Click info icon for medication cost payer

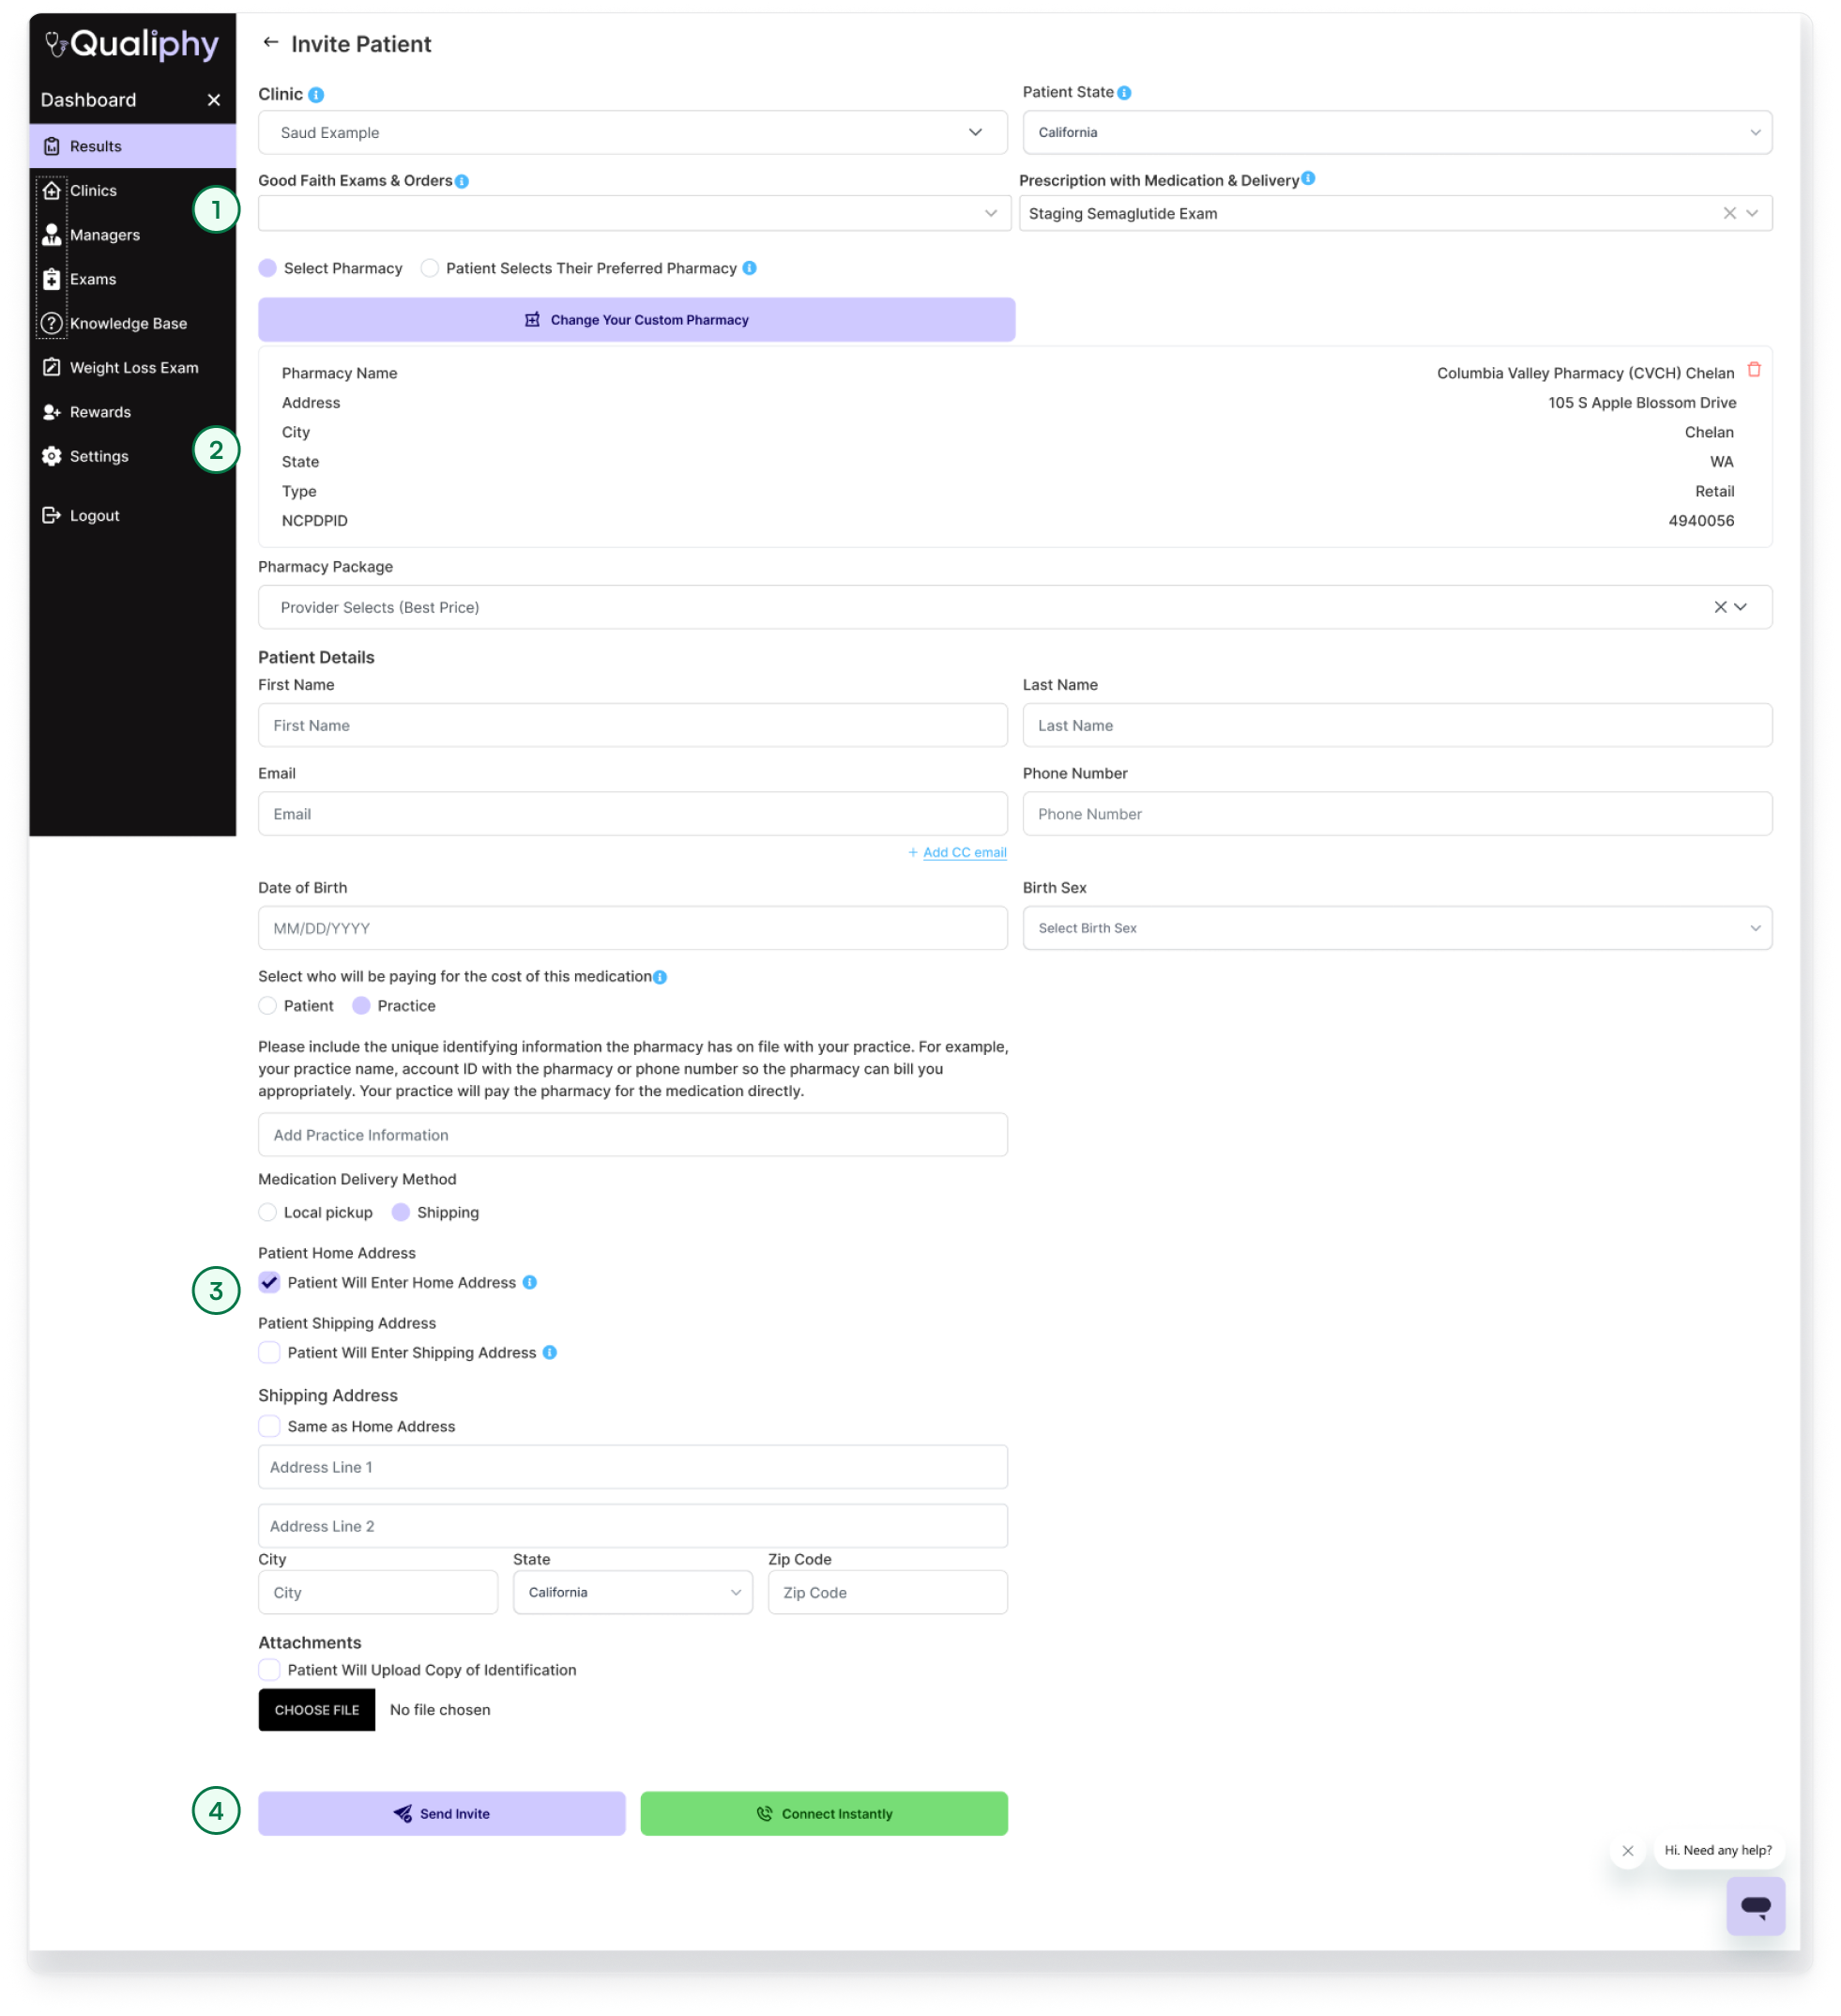(660, 978)
